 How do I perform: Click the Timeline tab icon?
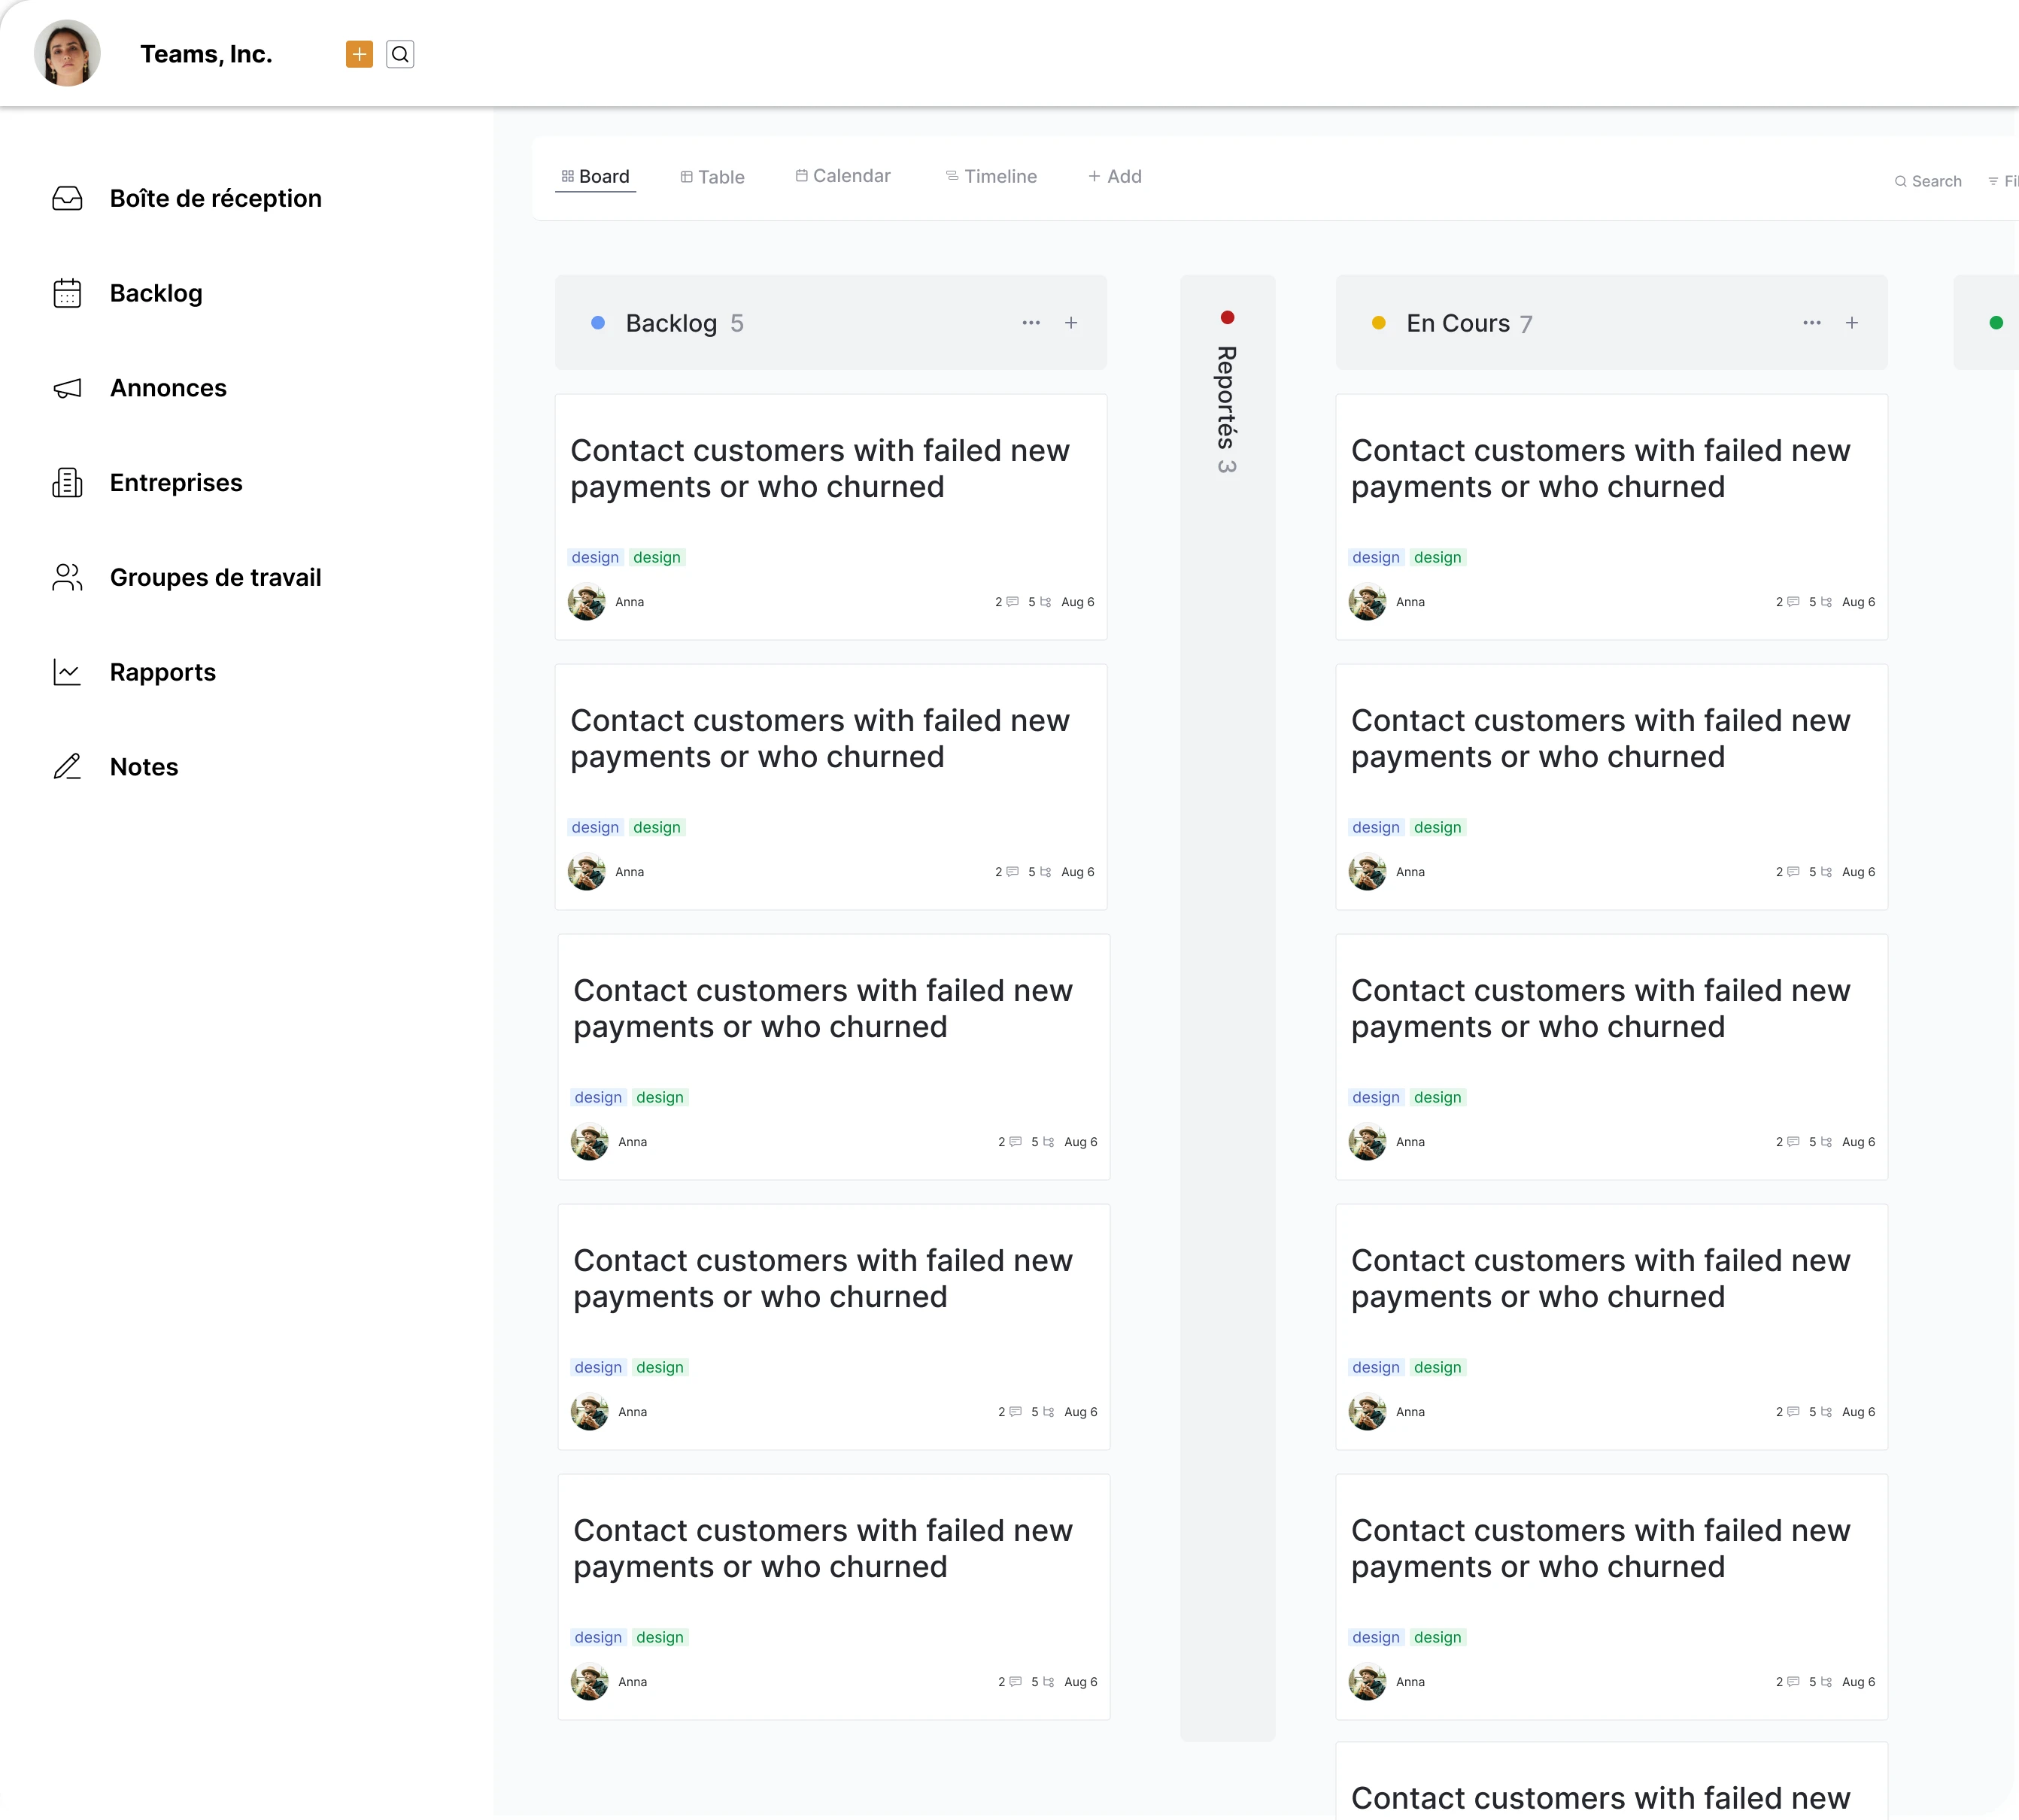(952, 176)
